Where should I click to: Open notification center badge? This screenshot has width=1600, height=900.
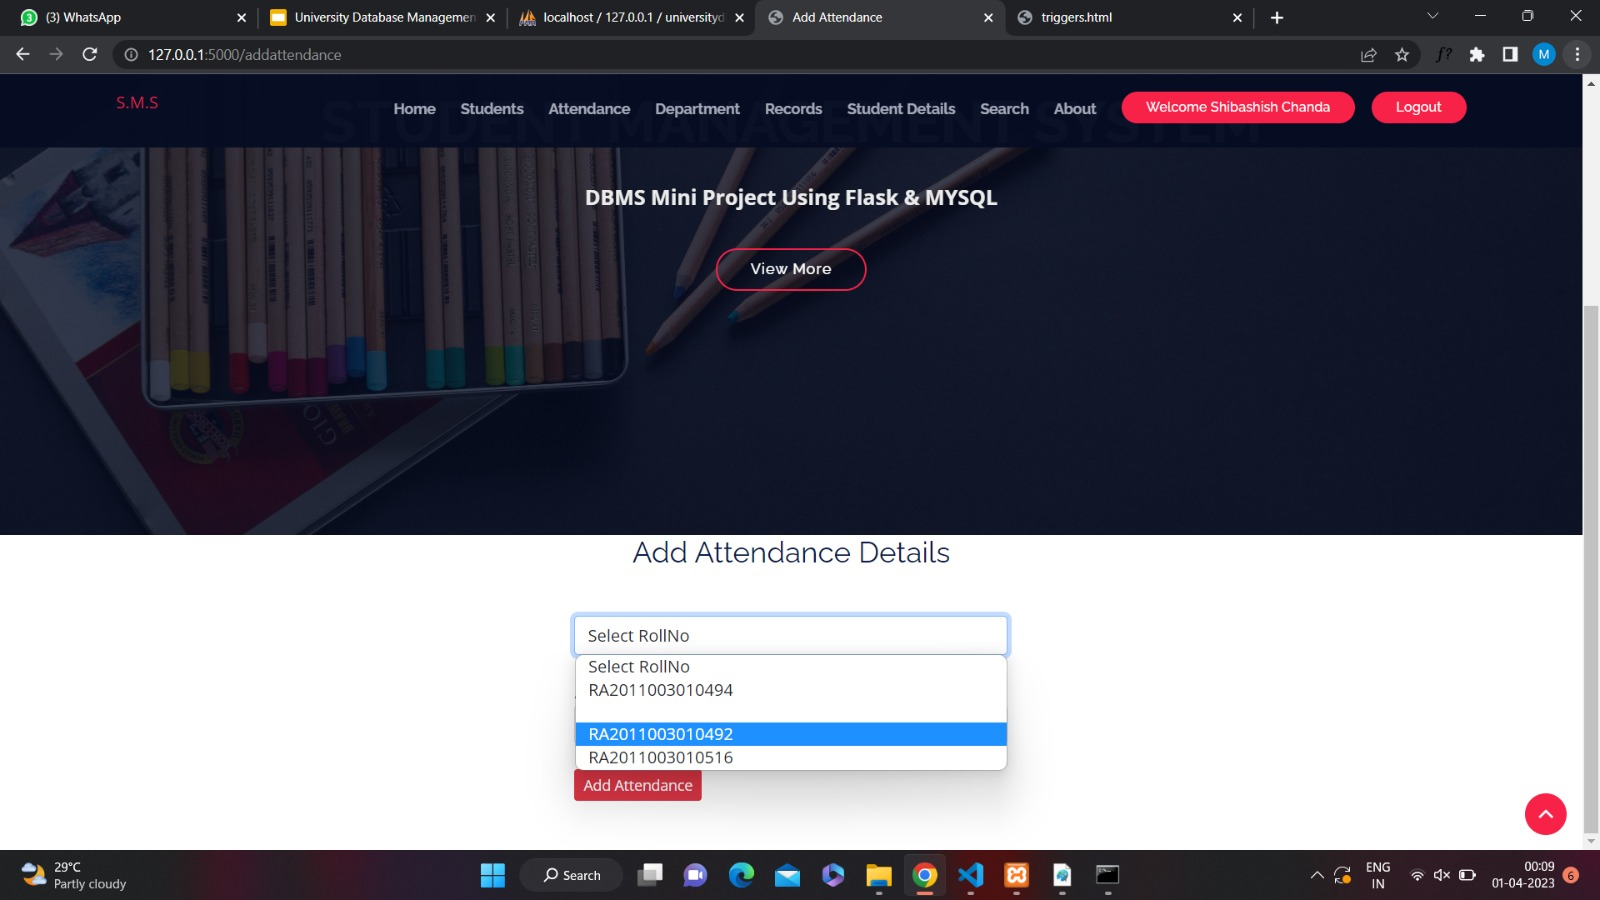coord(1571,875)
